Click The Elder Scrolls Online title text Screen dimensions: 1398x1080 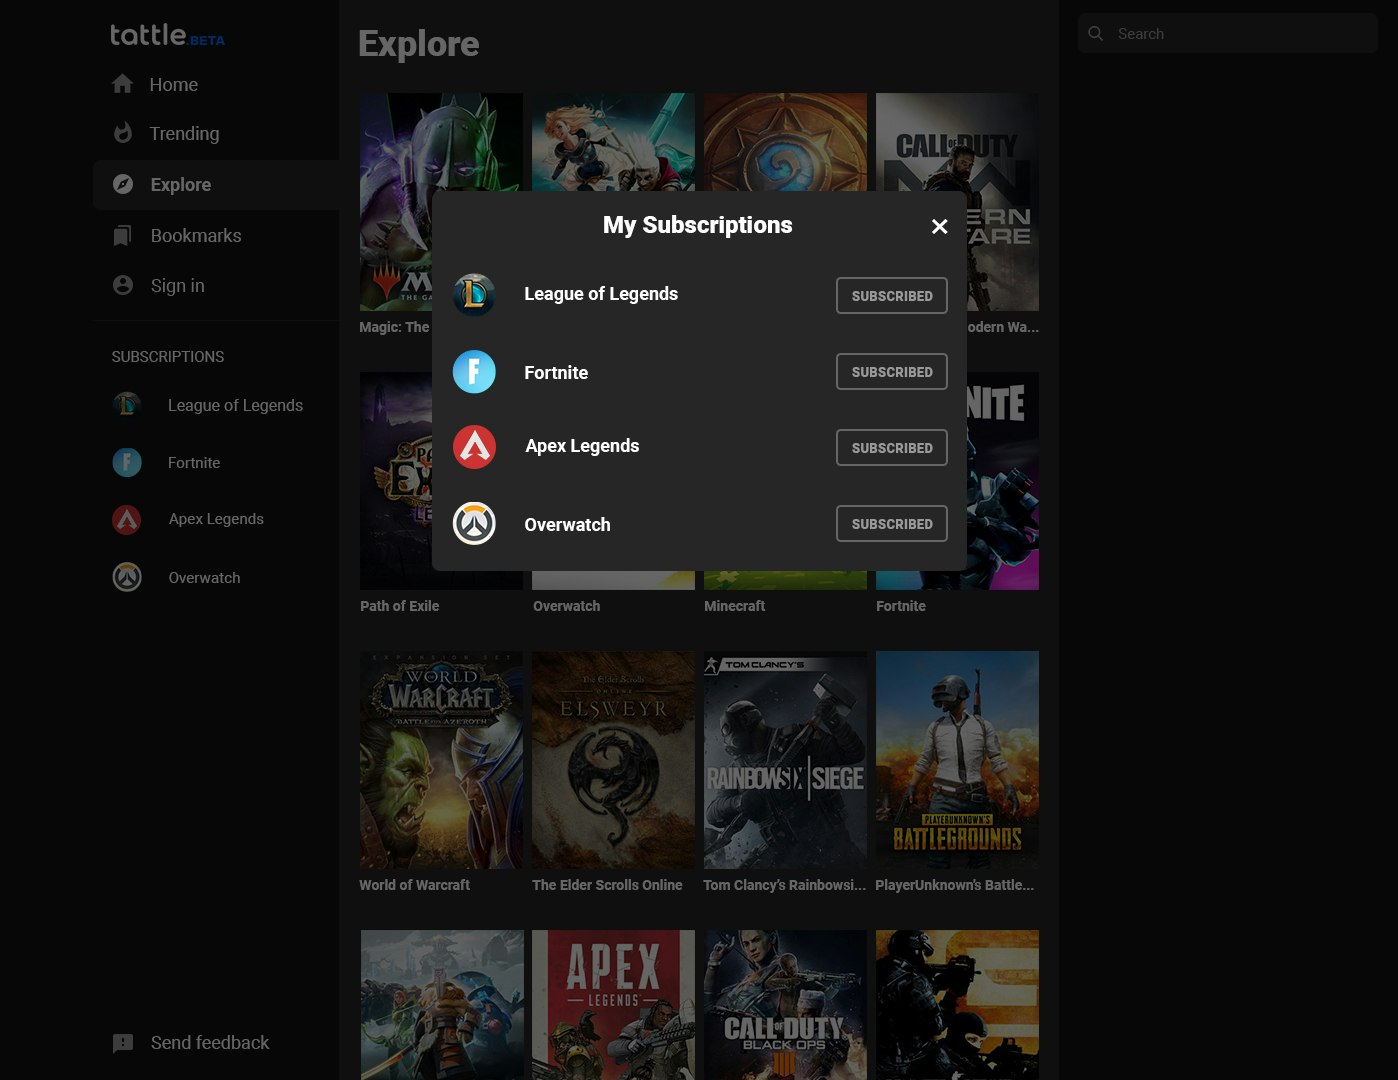[607, 885]
